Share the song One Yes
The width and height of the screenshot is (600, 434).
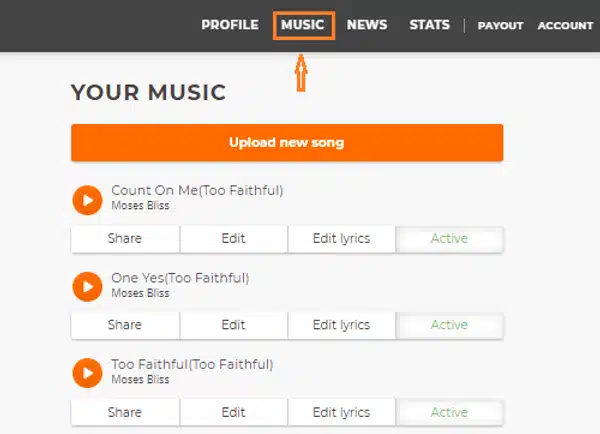tap(125, 325)
